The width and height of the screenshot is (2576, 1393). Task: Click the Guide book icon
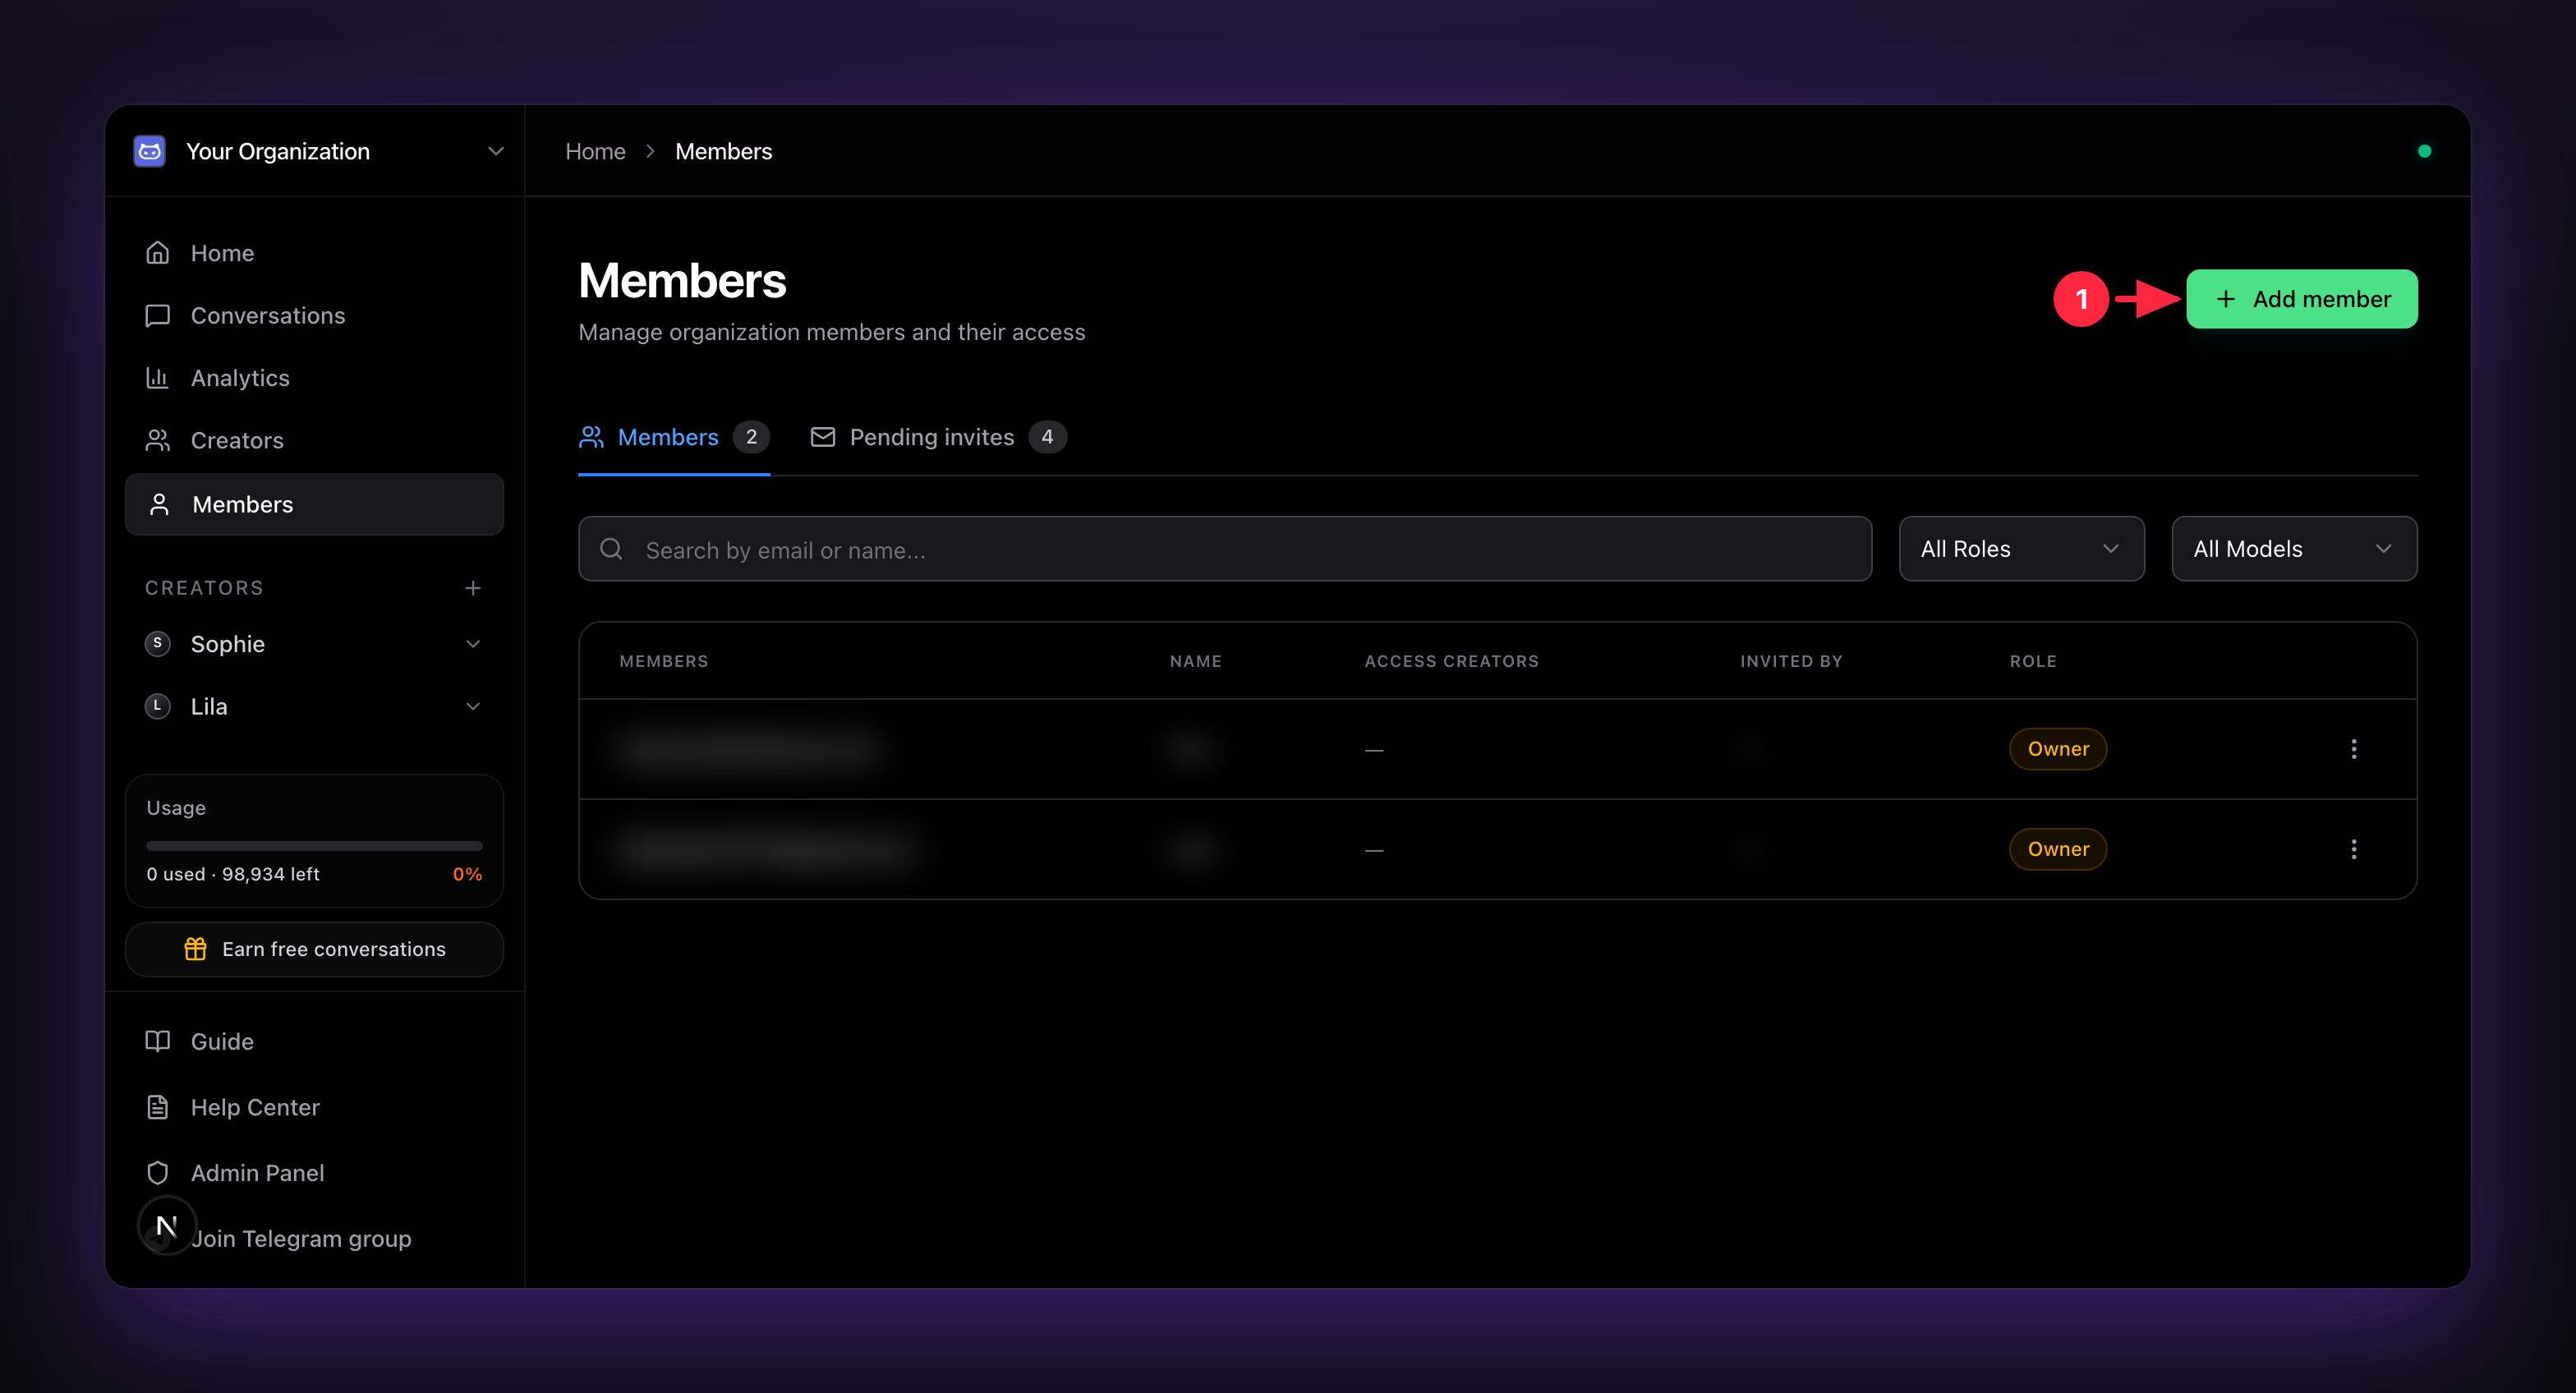[158, 1041]
